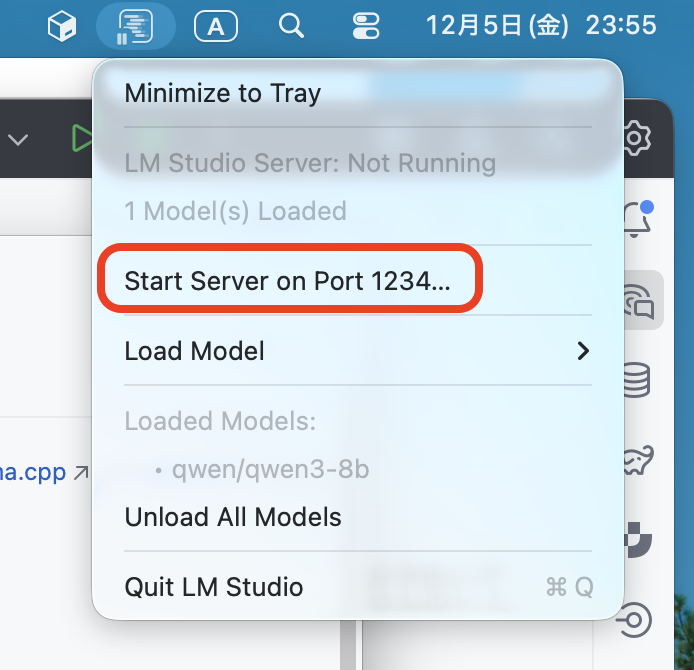The height and width of the screenshot is (670, 694).
Task: Open the Database tool window icon
Action: [x=637, y=380]
